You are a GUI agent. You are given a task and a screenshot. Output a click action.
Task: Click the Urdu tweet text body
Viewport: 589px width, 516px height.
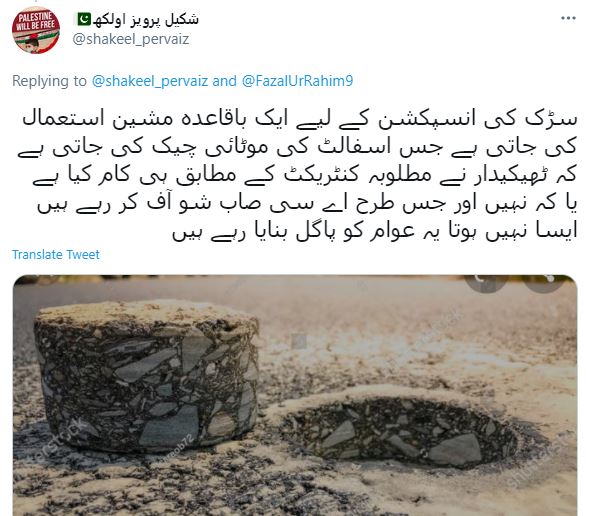[297, 175]
